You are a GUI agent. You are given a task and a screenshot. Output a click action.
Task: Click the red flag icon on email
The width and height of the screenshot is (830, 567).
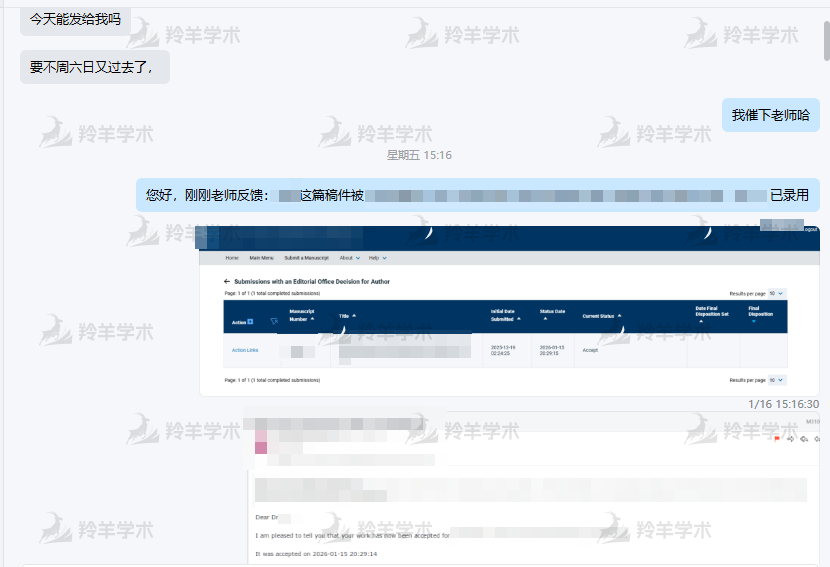point(777,439)
